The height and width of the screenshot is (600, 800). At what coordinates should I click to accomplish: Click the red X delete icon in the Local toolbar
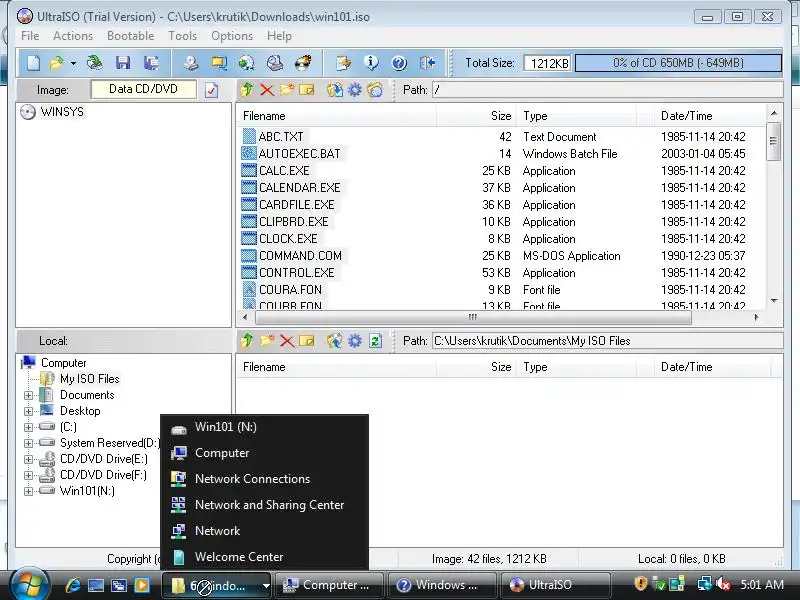click(x=287, y=341)
